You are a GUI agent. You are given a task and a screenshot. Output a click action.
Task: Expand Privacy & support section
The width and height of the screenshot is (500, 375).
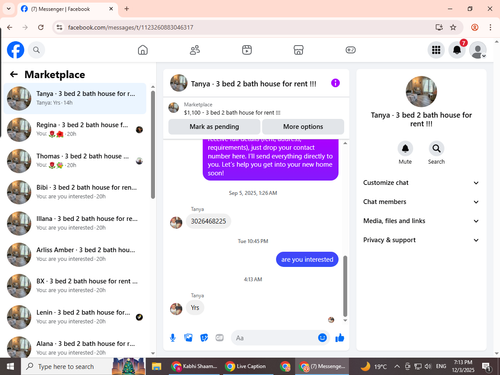click(421, 240)
